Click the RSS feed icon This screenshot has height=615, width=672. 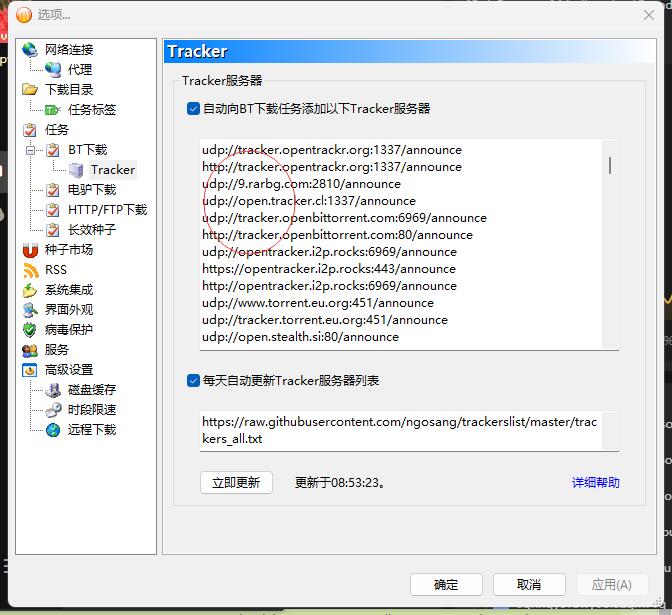tap(29, 269)
